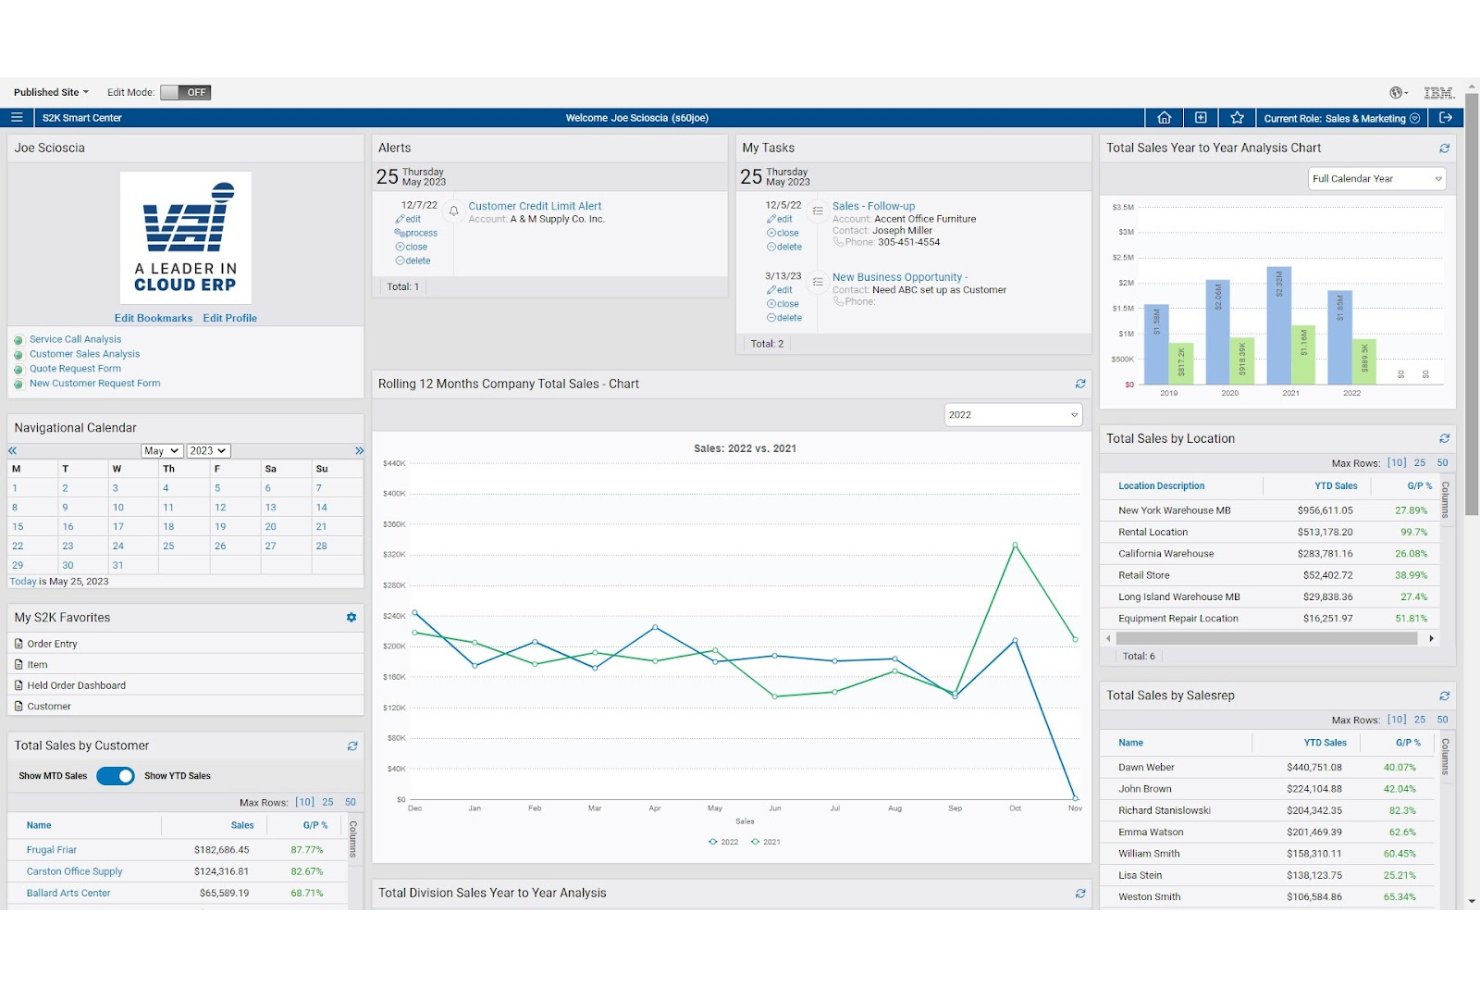Viewport: 1480px width, 987px height.
Task: Open the Full Calendar Year dropdown
Action: pyautogui.click(x=1375, y=178)
